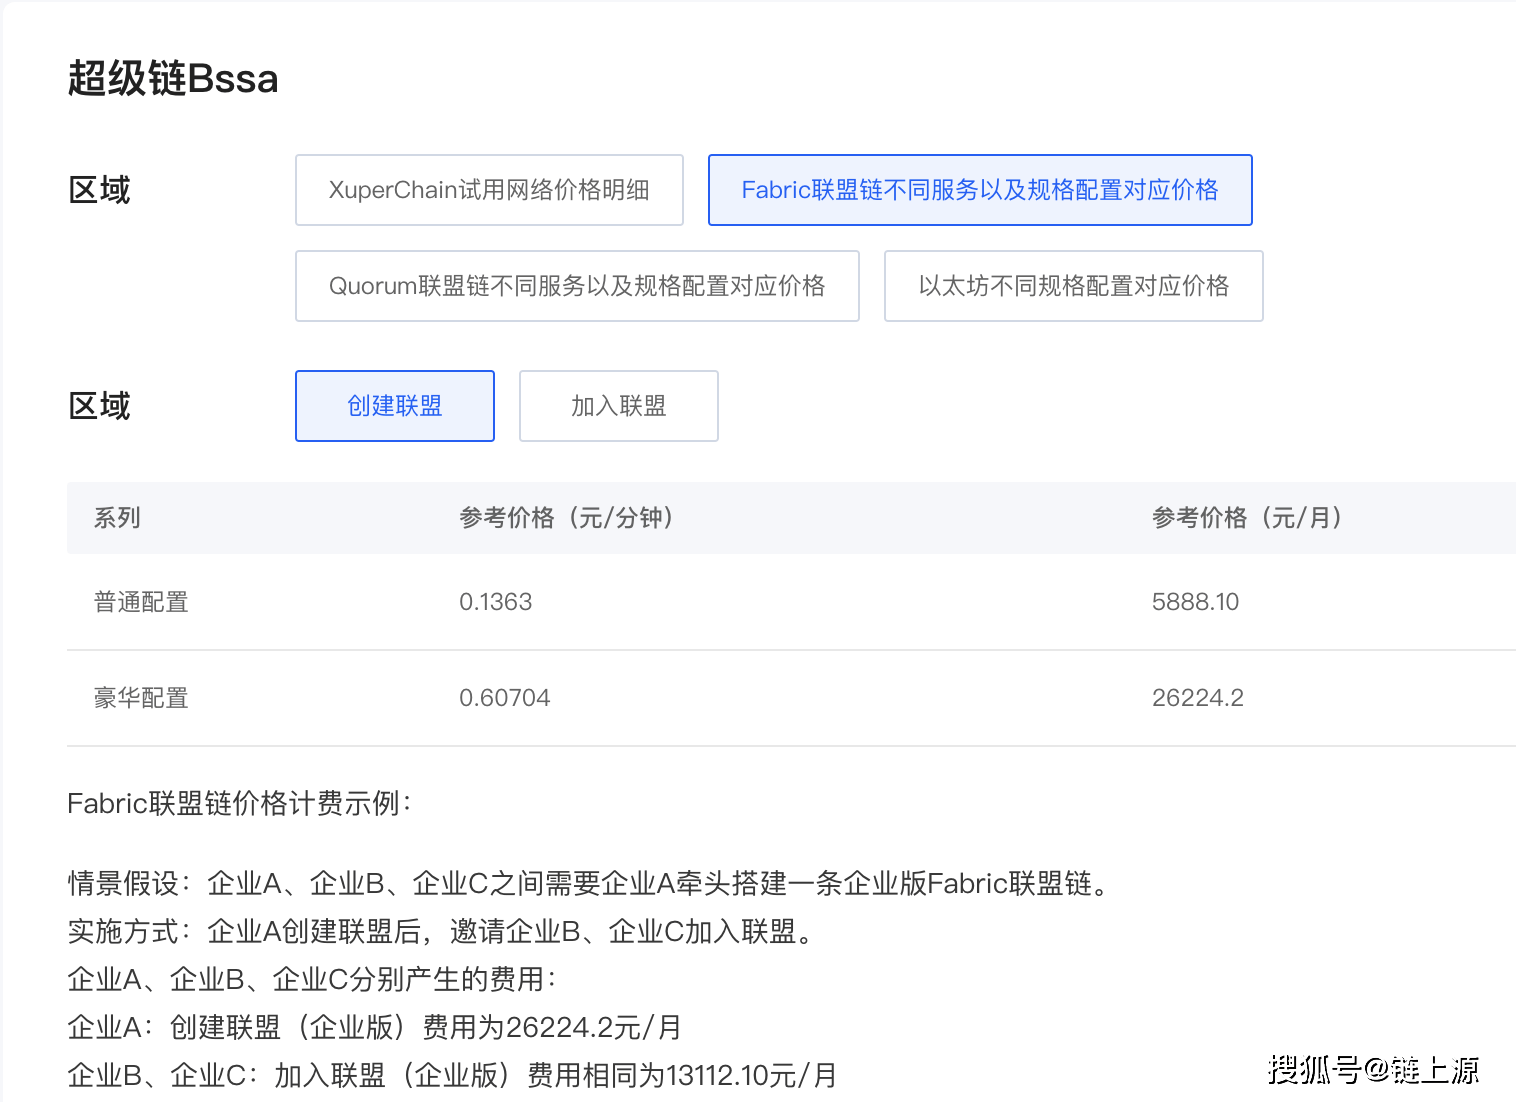Click the 26224.2 monthly price cell in the table
Viewport: 1516px width, 1102px height.
(x=1197, y=698)
